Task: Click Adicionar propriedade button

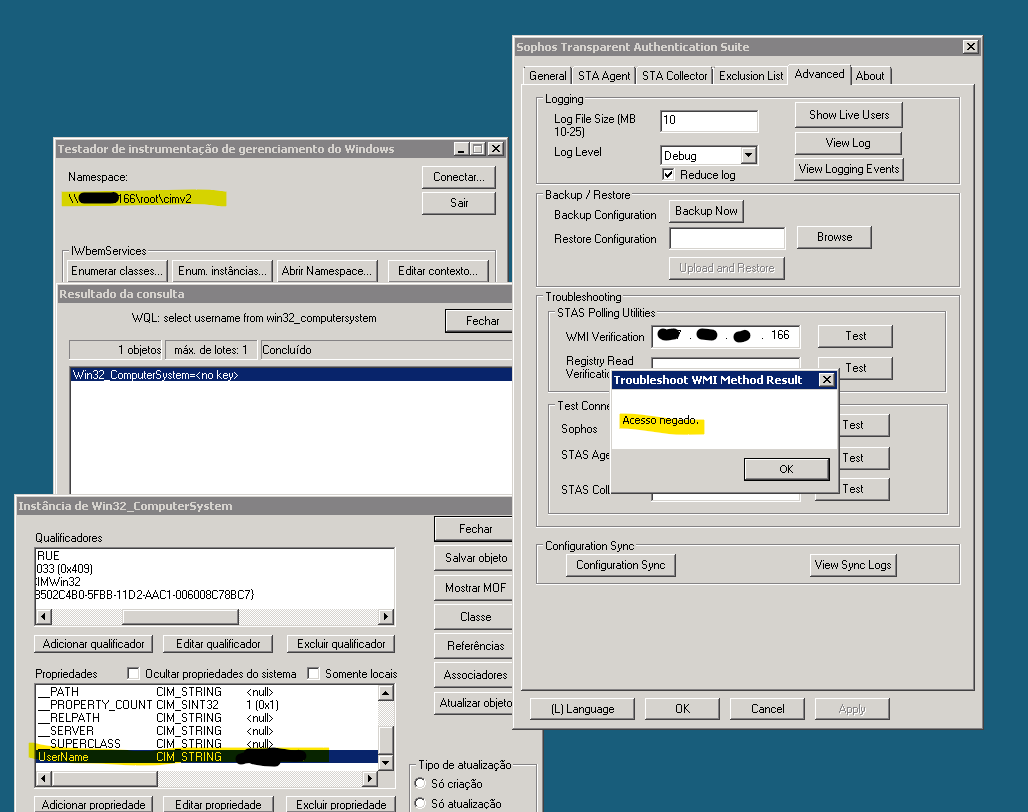Action: [94, 805]
